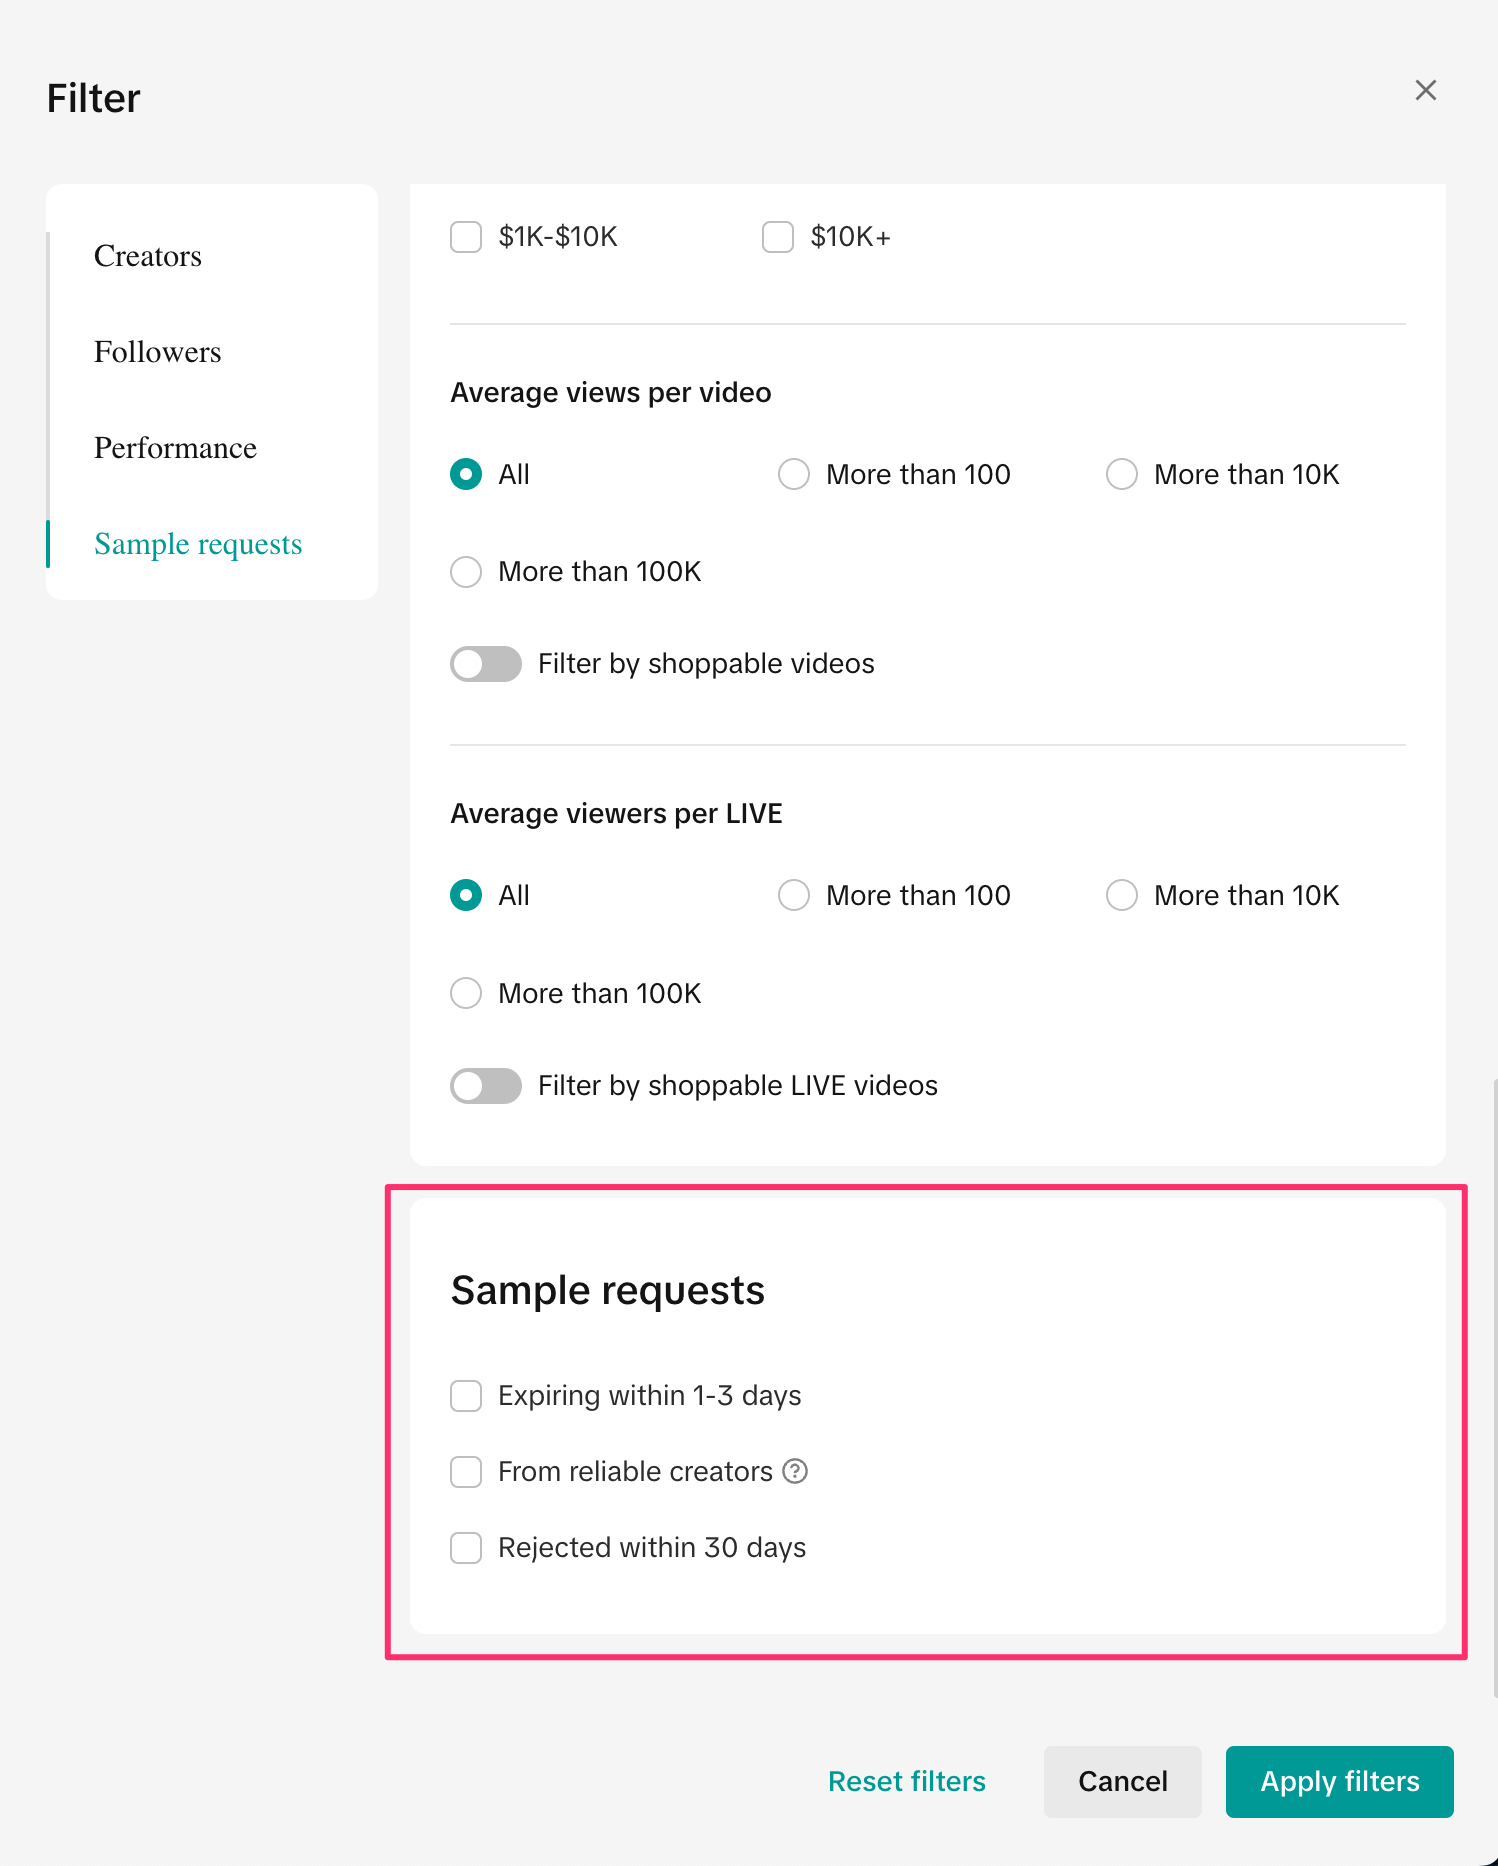Choose More than 10K viewers per LIVE

1122,895
